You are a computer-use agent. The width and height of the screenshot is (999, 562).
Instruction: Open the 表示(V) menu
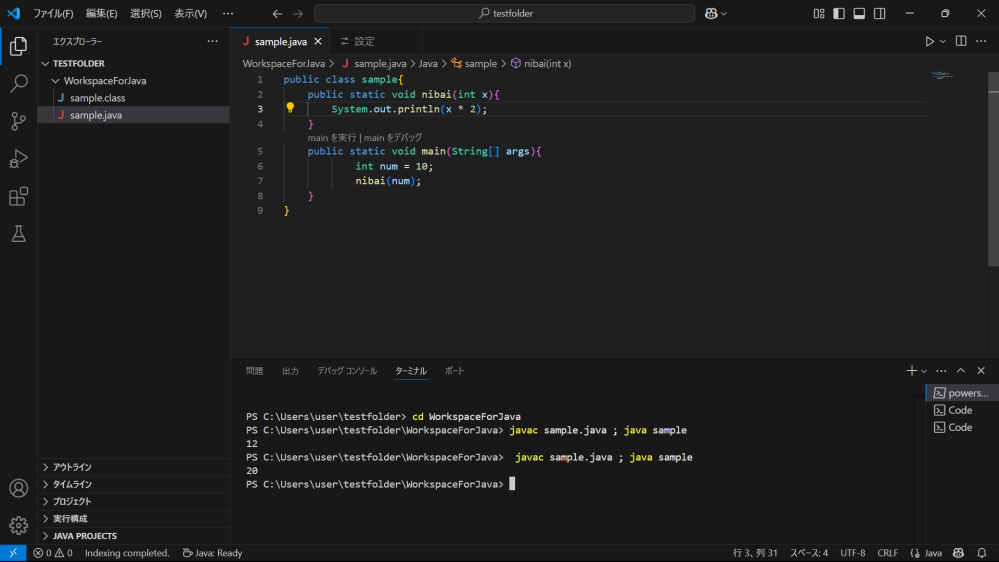coord(190,13)
